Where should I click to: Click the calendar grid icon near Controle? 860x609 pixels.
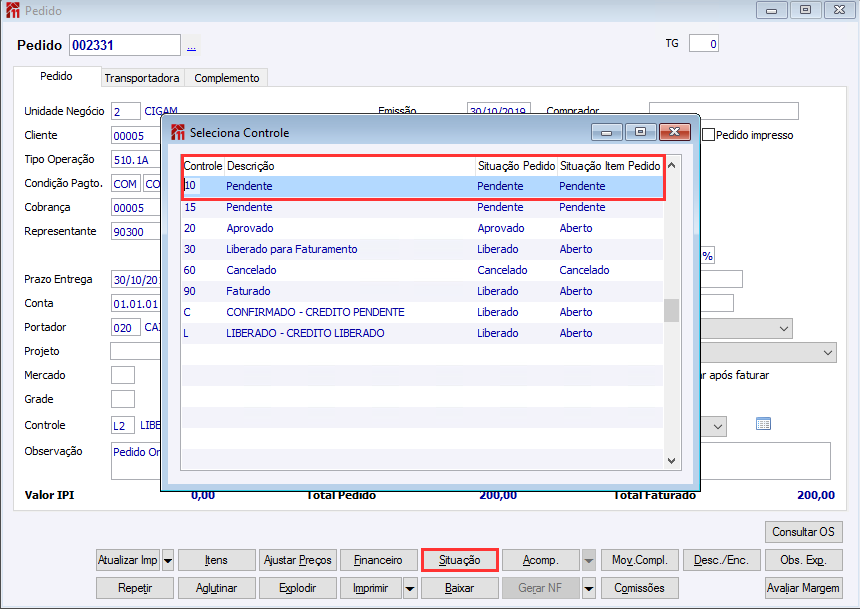(763, 424)
